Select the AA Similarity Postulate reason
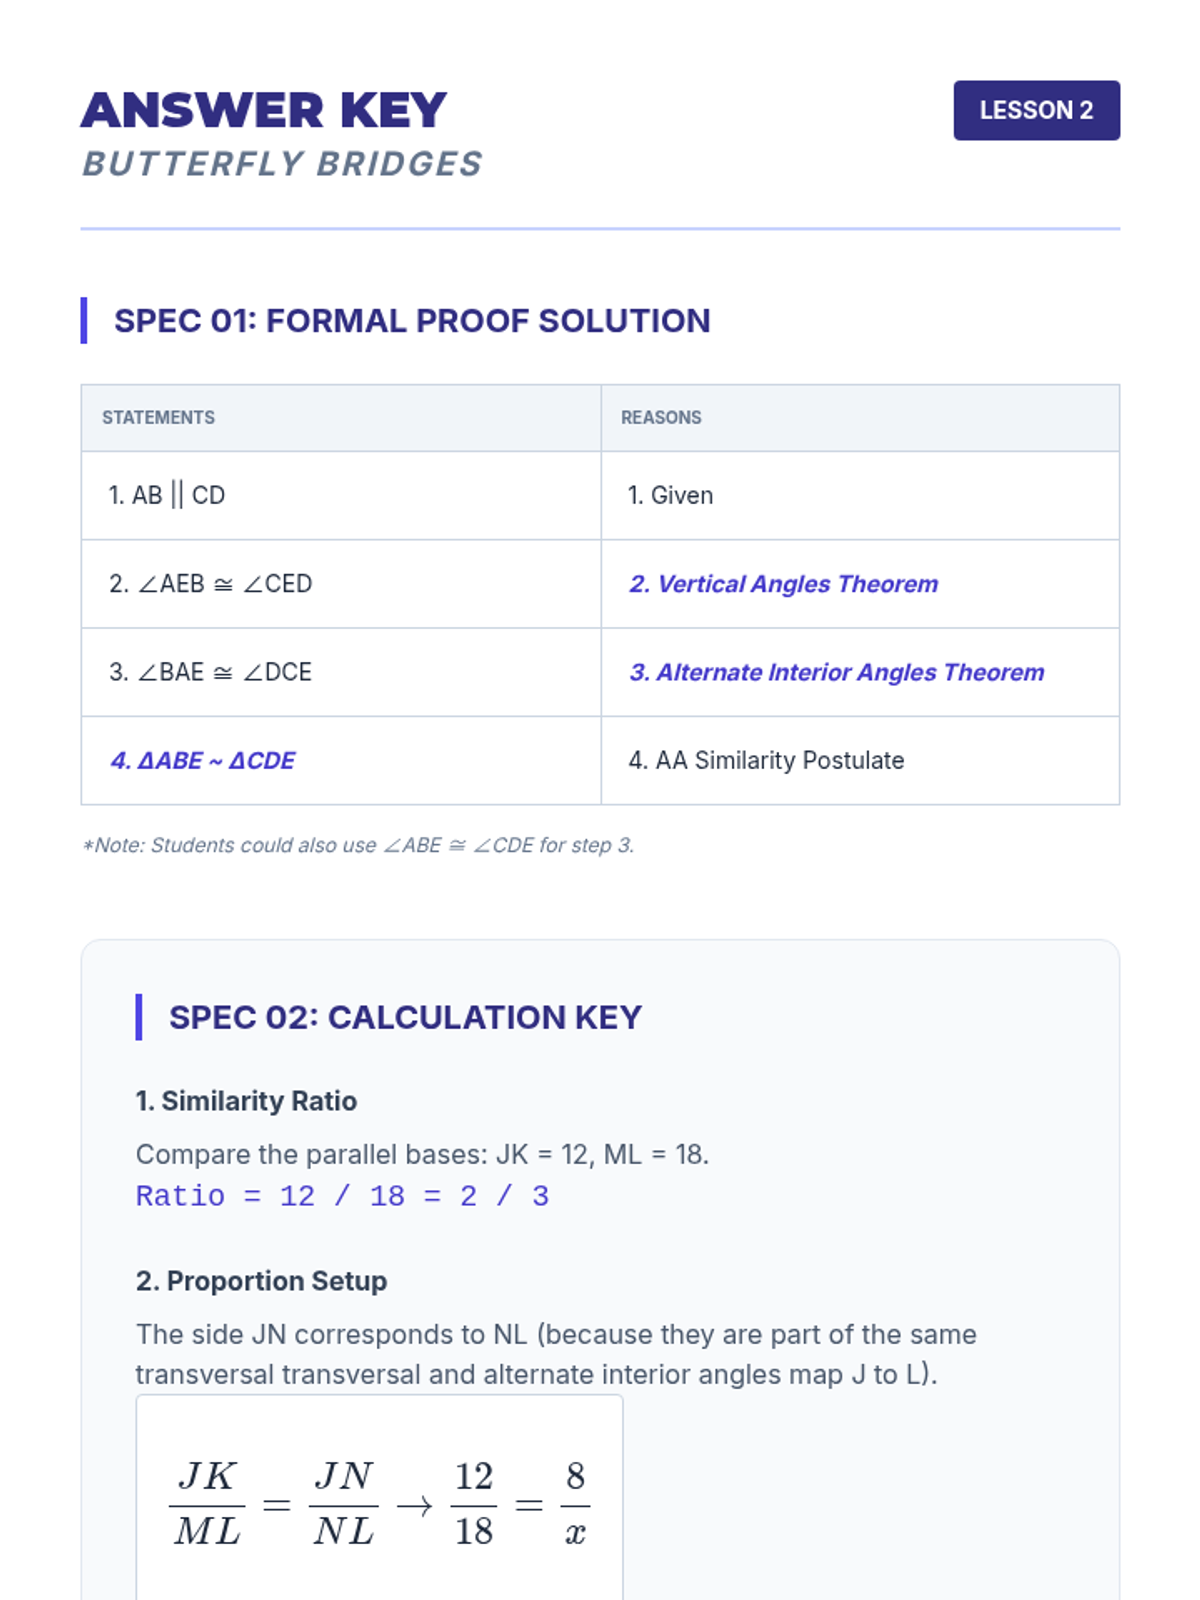 [766, 761]
